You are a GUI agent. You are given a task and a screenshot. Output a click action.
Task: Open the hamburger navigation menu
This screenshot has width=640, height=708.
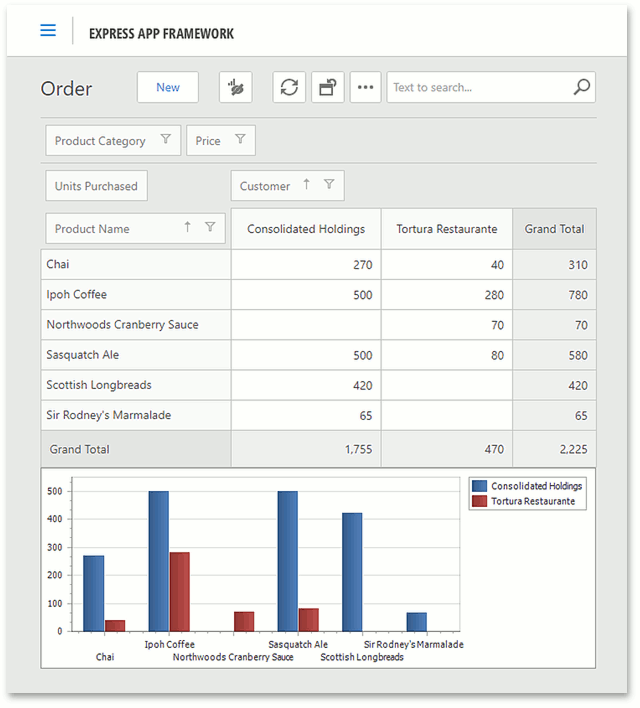48,30
